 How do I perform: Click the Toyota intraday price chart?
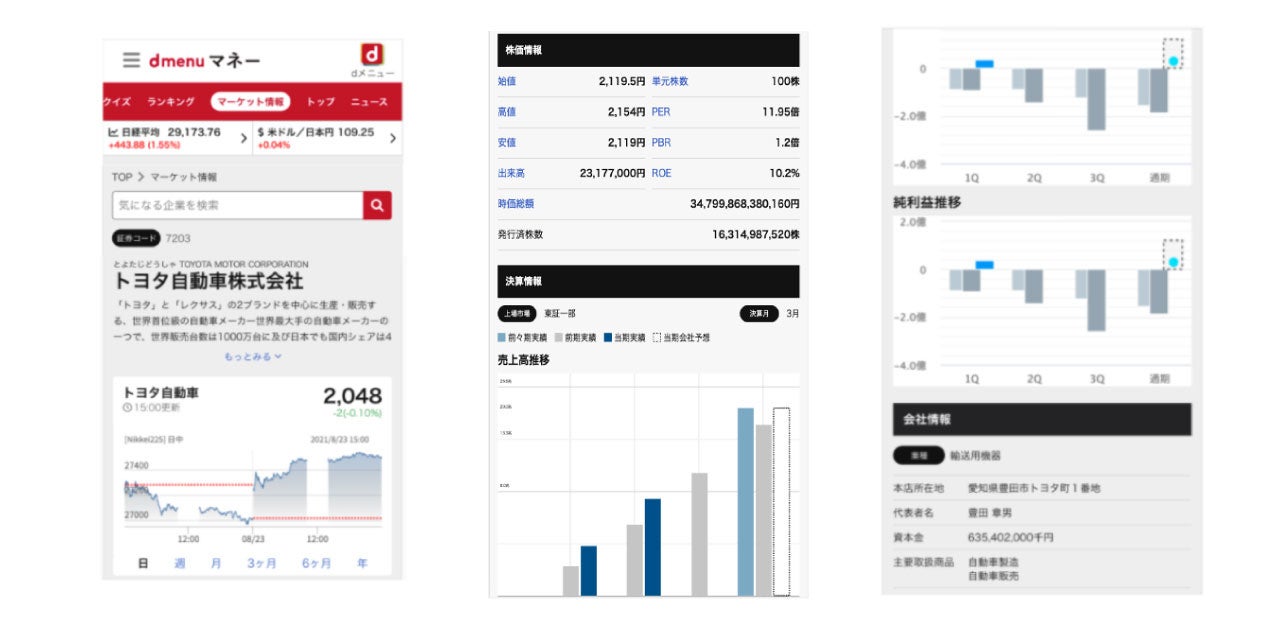253,488
